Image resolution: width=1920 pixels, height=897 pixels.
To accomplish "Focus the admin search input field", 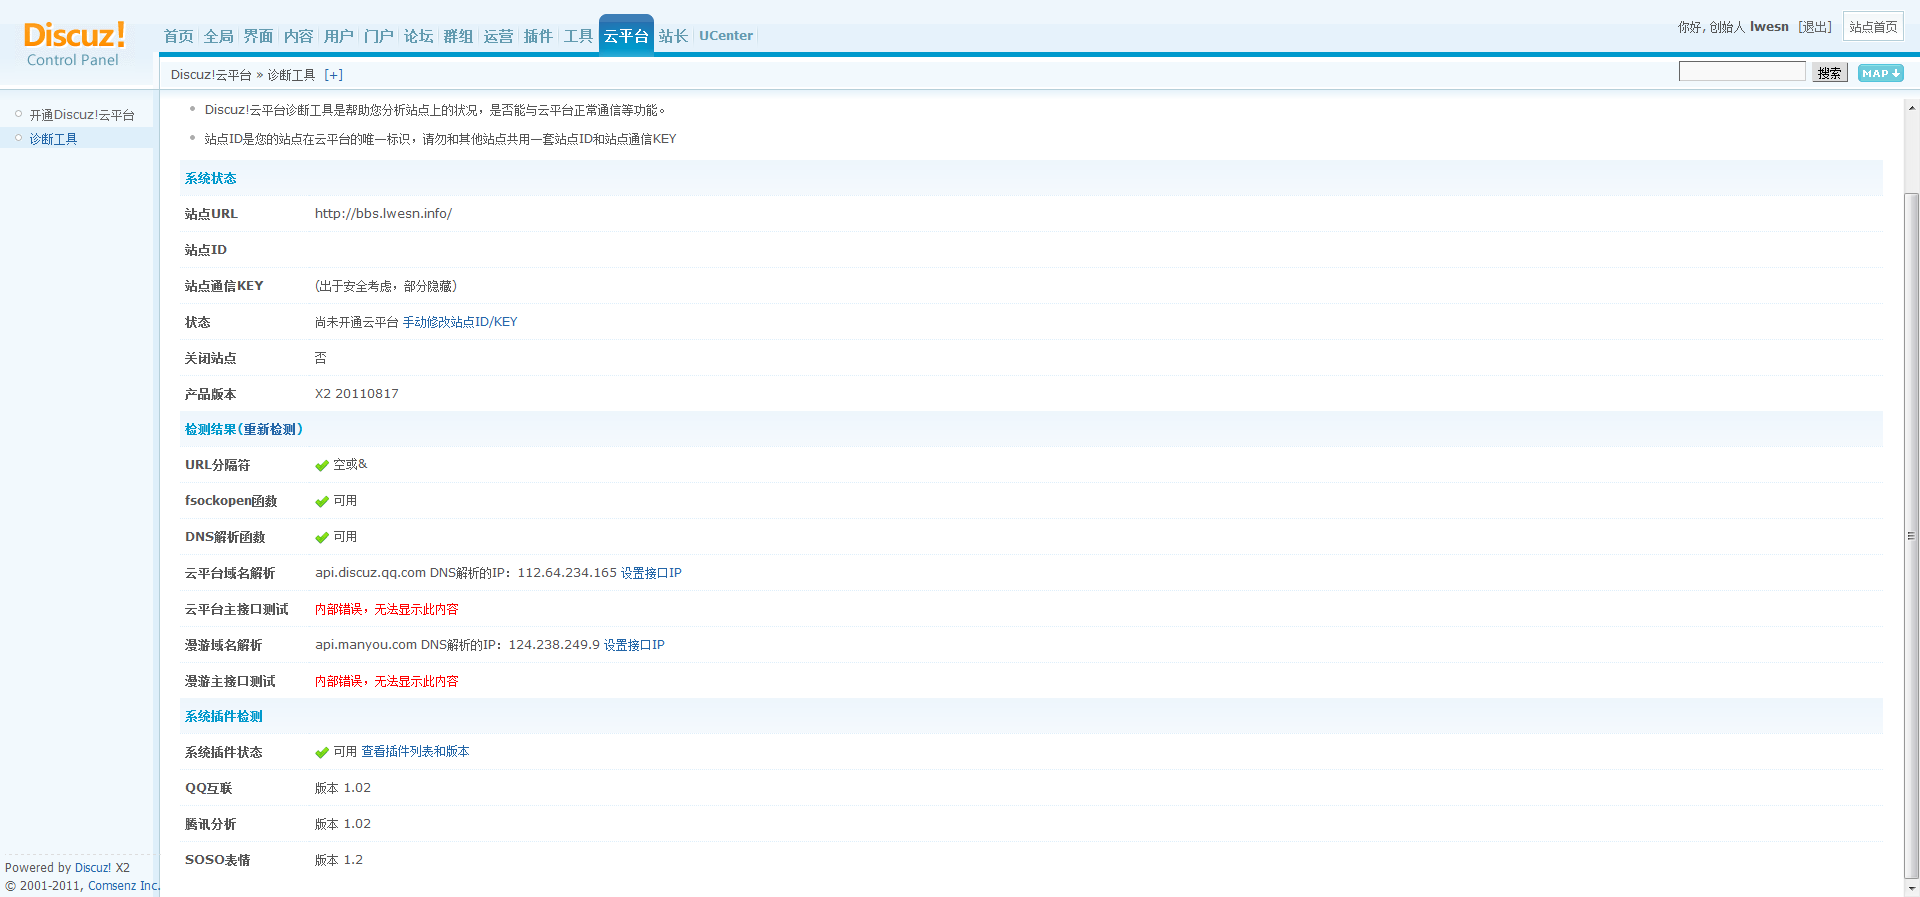I will coord(1742,71).
